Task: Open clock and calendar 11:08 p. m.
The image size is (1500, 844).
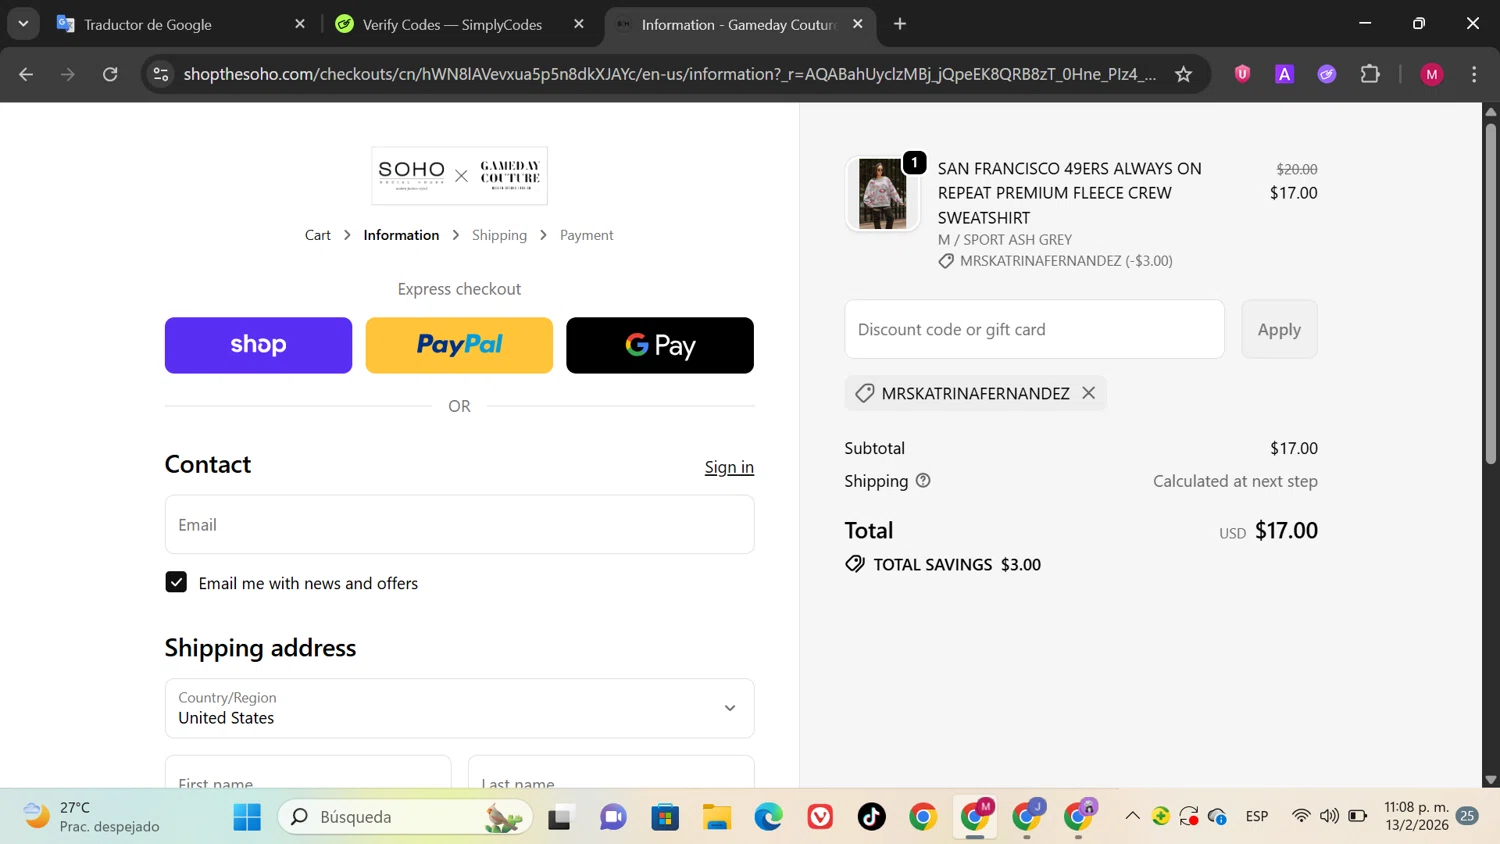Action: coord(1416,816)
